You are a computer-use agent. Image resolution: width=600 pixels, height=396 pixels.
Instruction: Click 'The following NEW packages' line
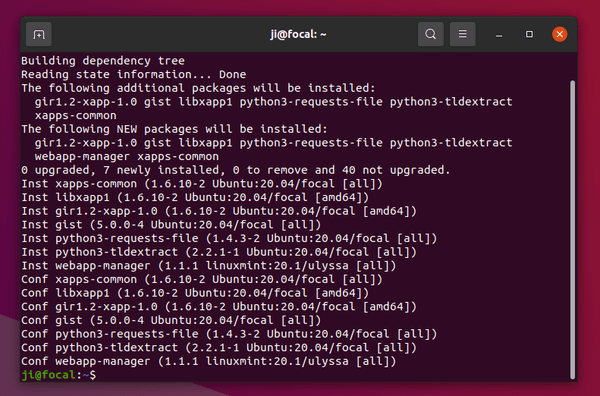[174, 129]
